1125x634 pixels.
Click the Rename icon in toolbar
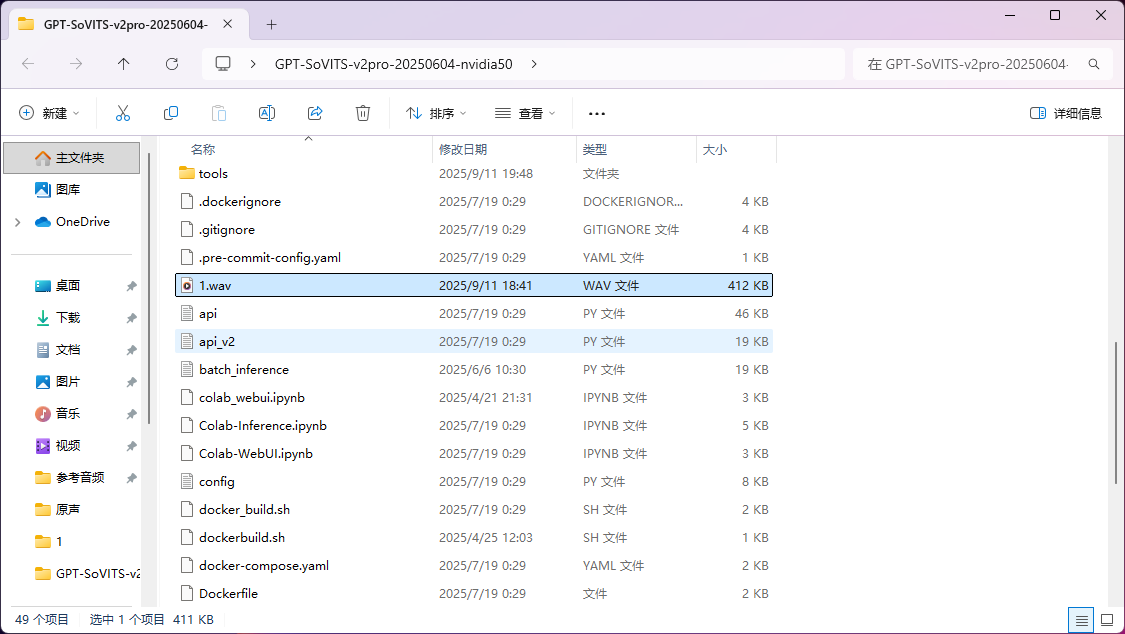(267, 113)
